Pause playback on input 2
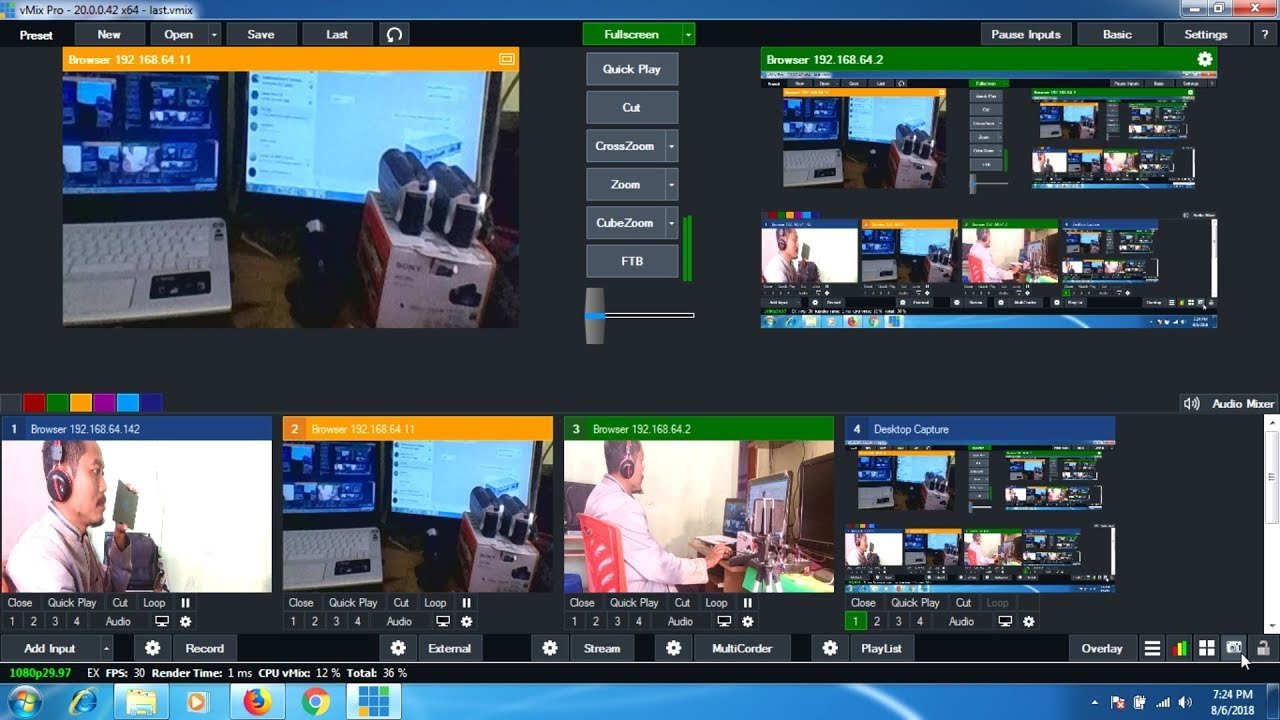The image size is (1280, 720). (x=466, y=603)
